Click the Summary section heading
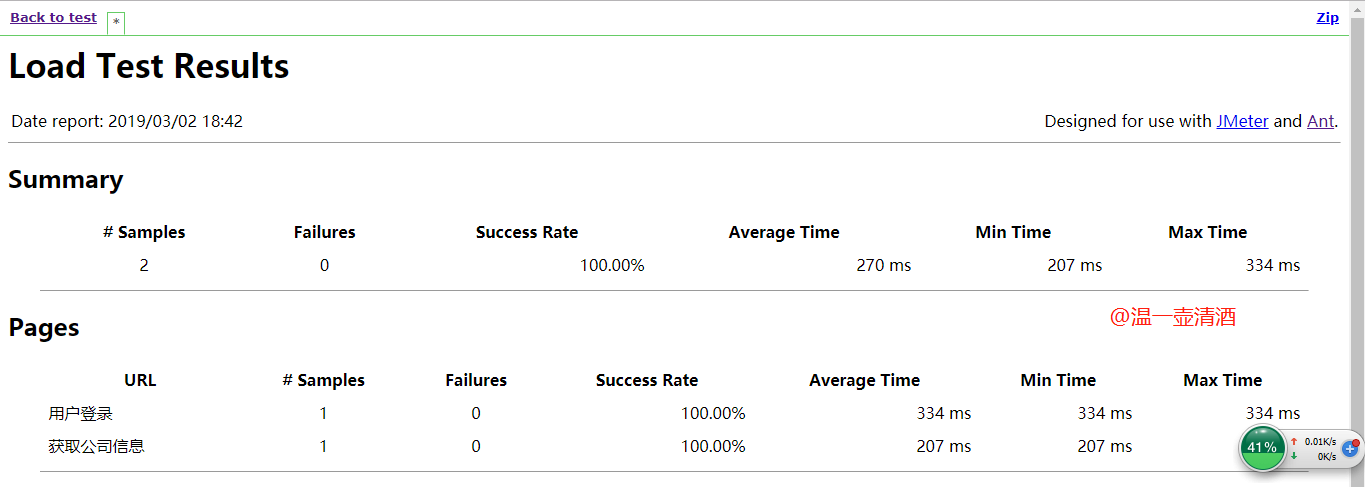This screenshot has width=1365, height=487. click(66, 180)
